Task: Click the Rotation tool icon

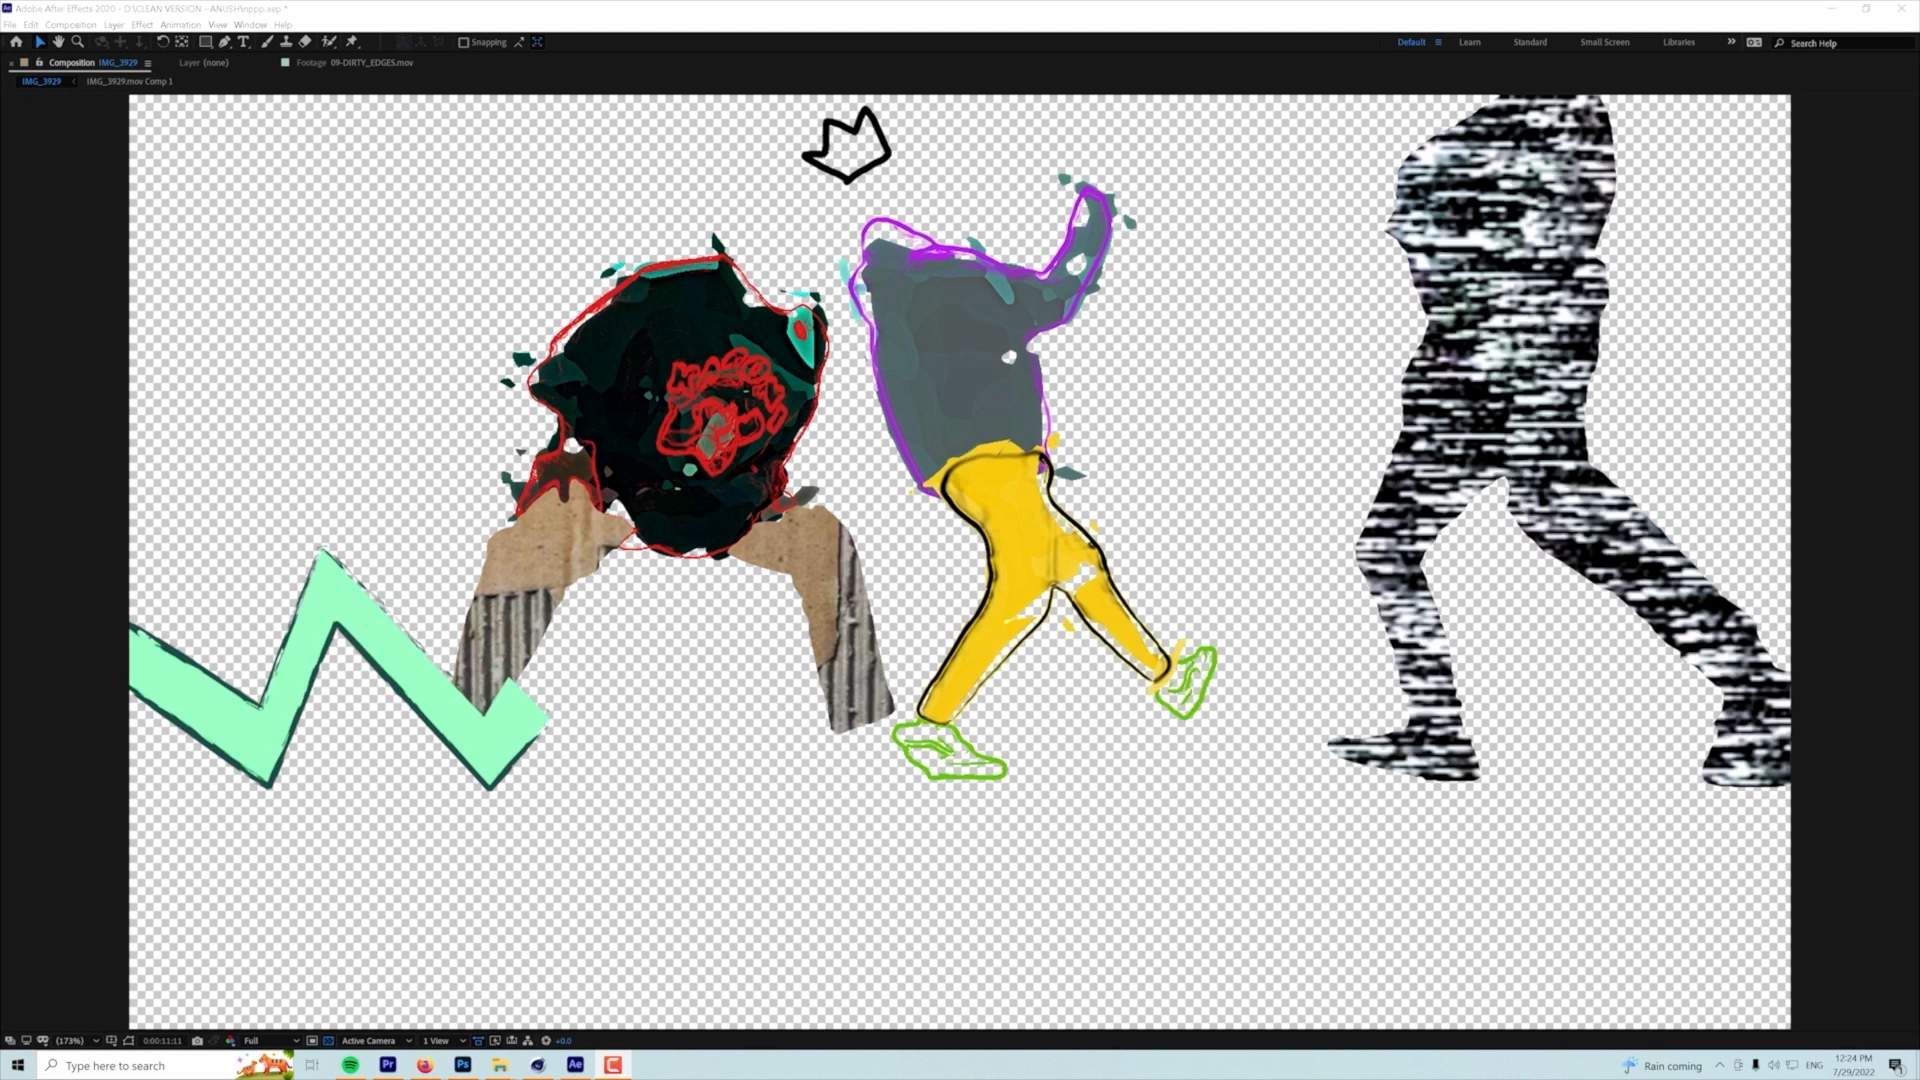Action: (x=163, y=42)
